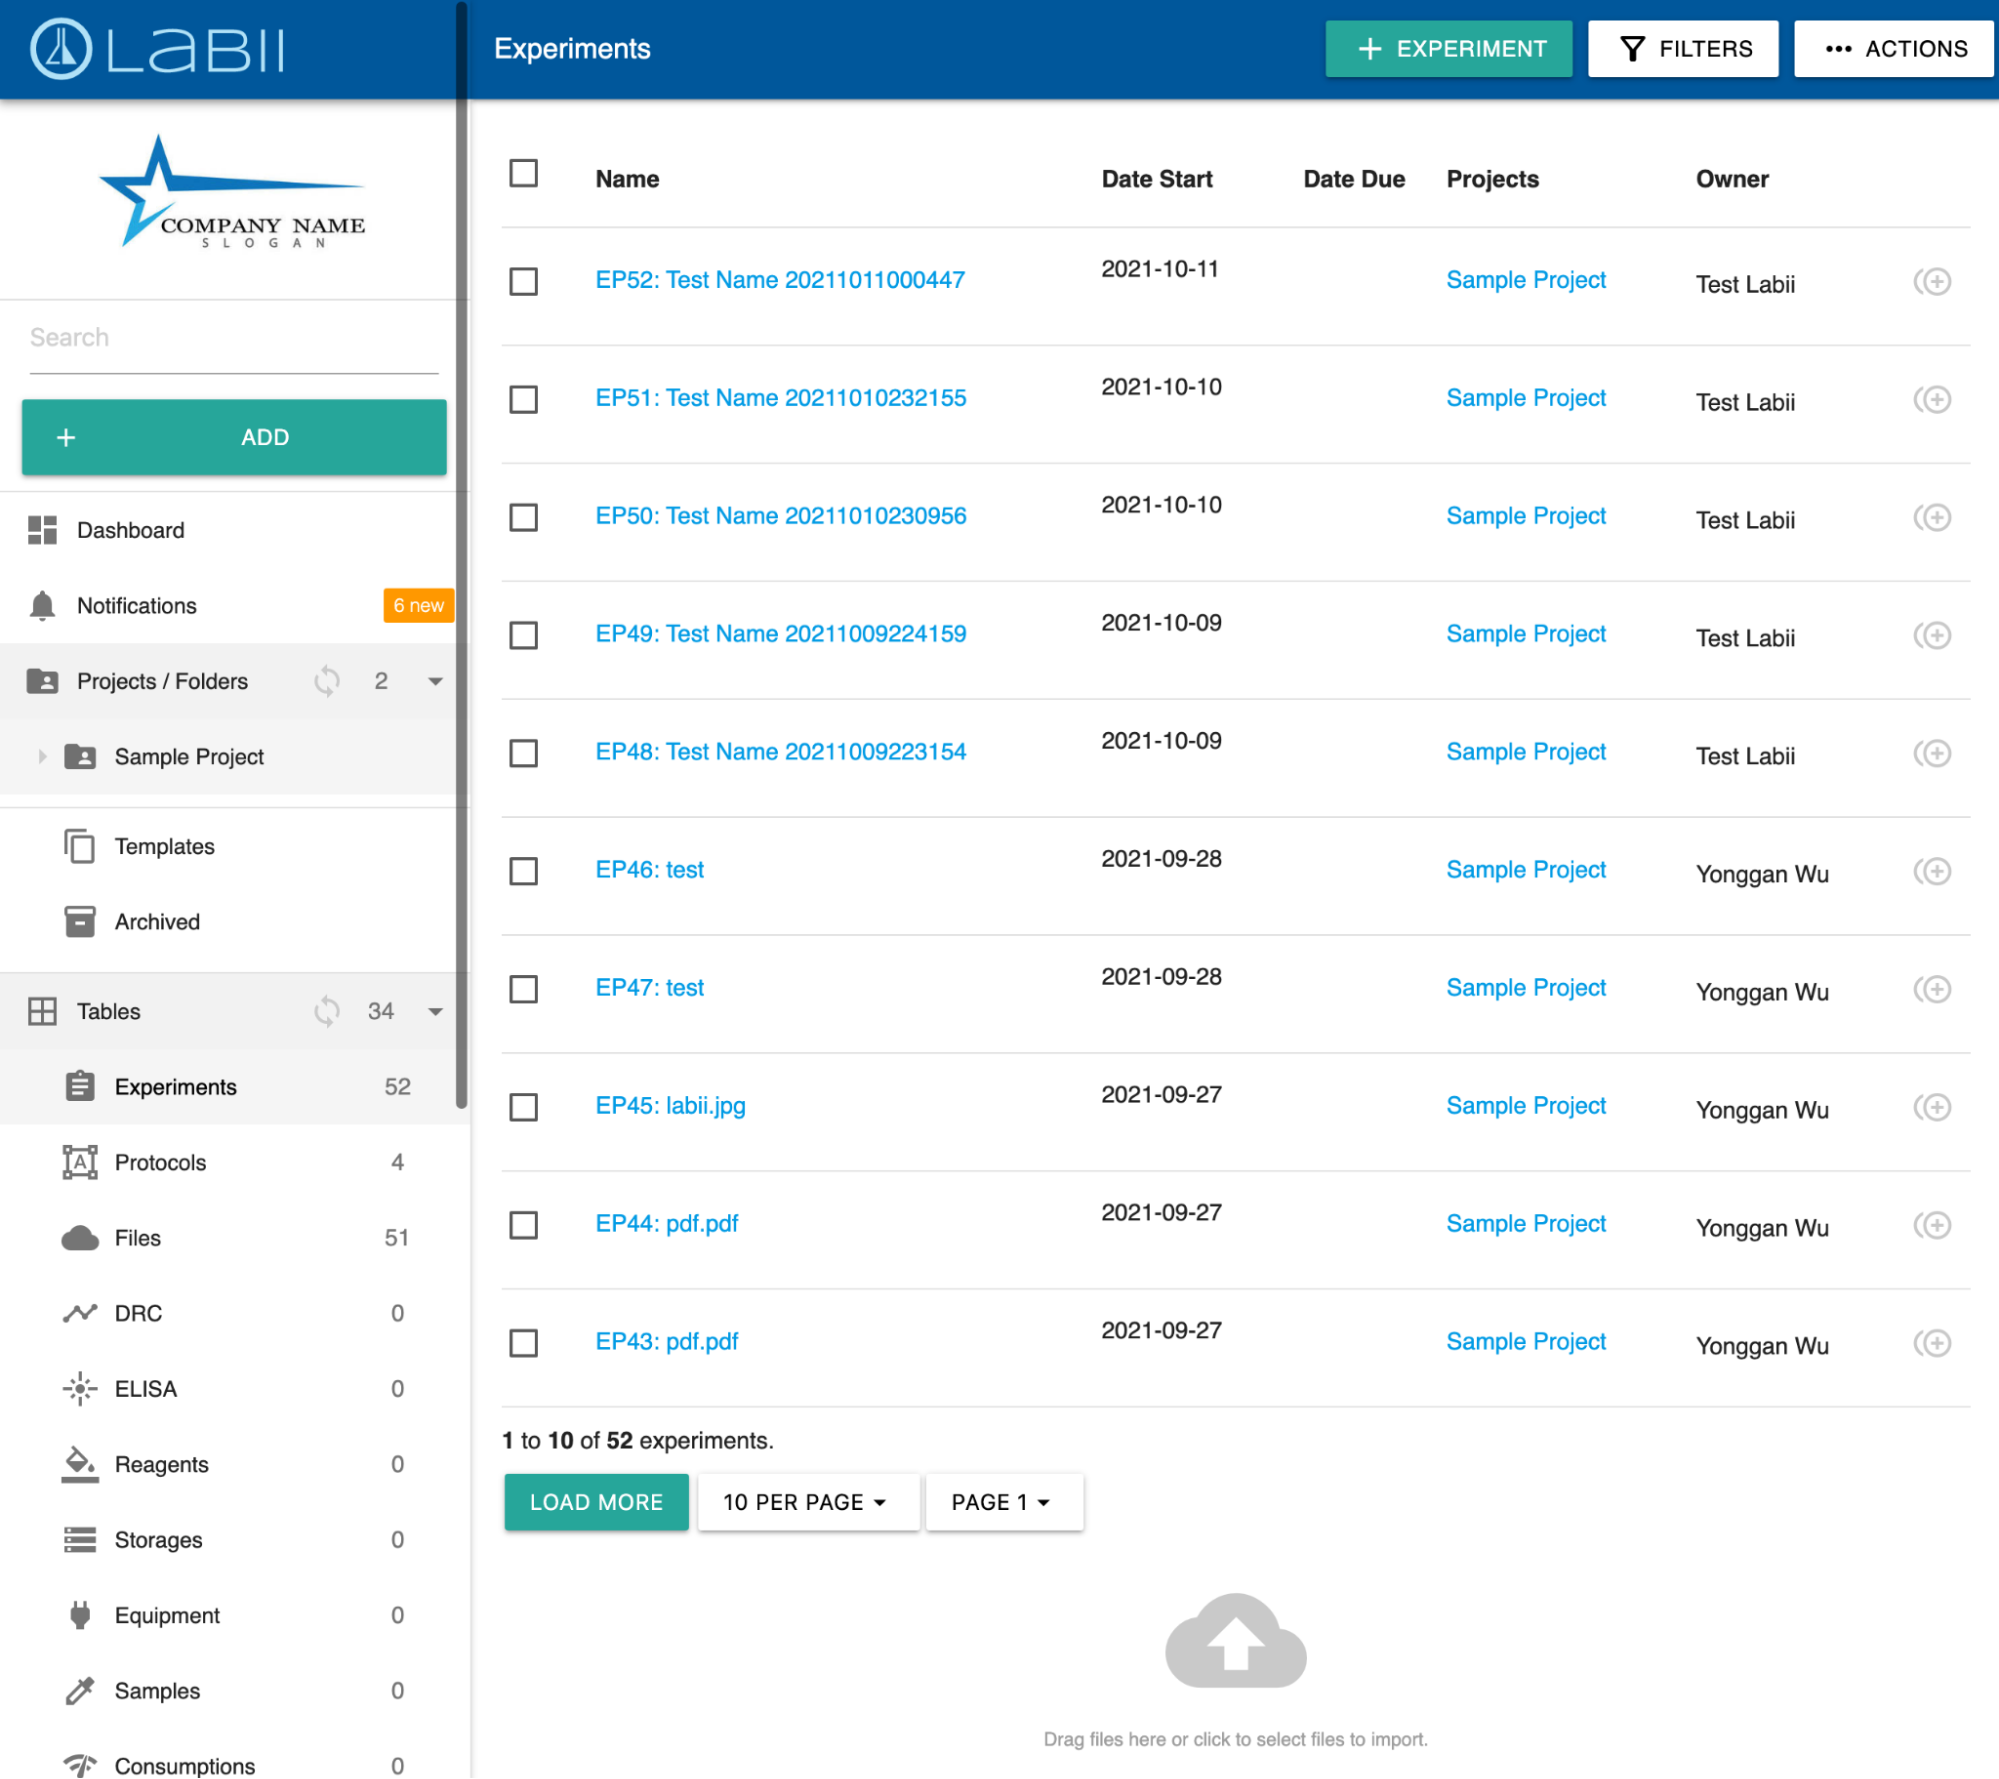1999x1779 pixels.
Task: Select the checkbox for EP45: labii.jpg
Action: click(523, 1107)
